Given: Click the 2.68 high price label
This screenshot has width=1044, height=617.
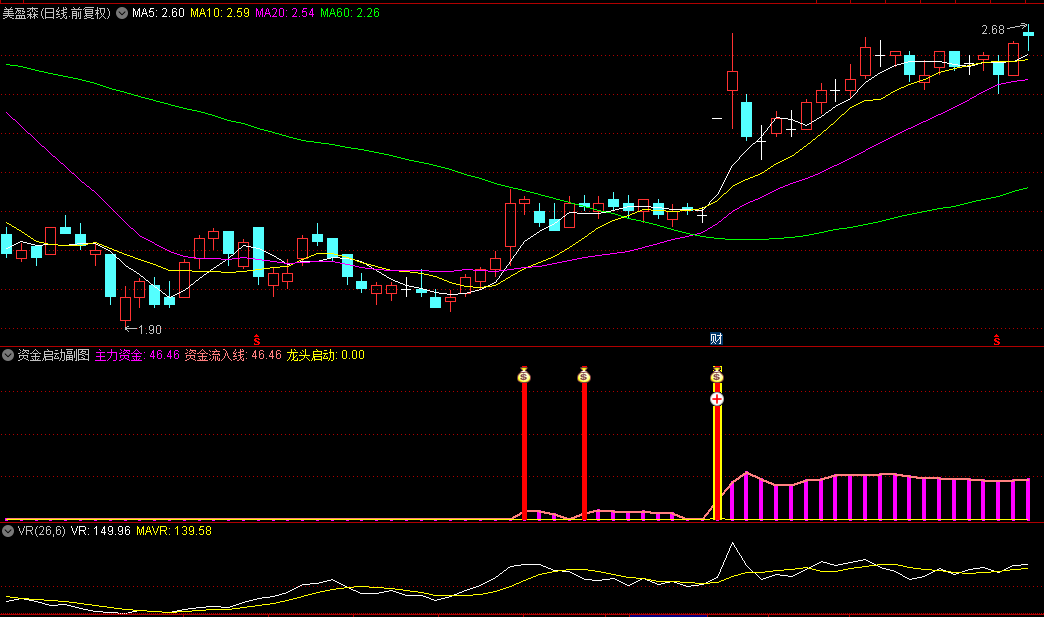Looking at the screenshot, I should pos(993,30).
